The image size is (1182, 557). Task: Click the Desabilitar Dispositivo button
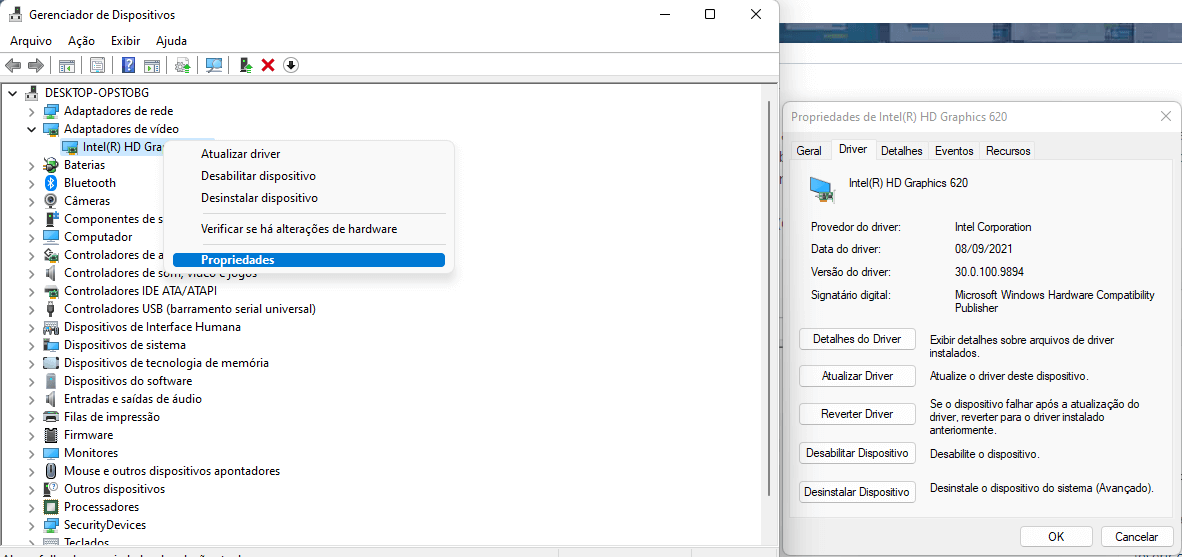(x=857, y=454)
